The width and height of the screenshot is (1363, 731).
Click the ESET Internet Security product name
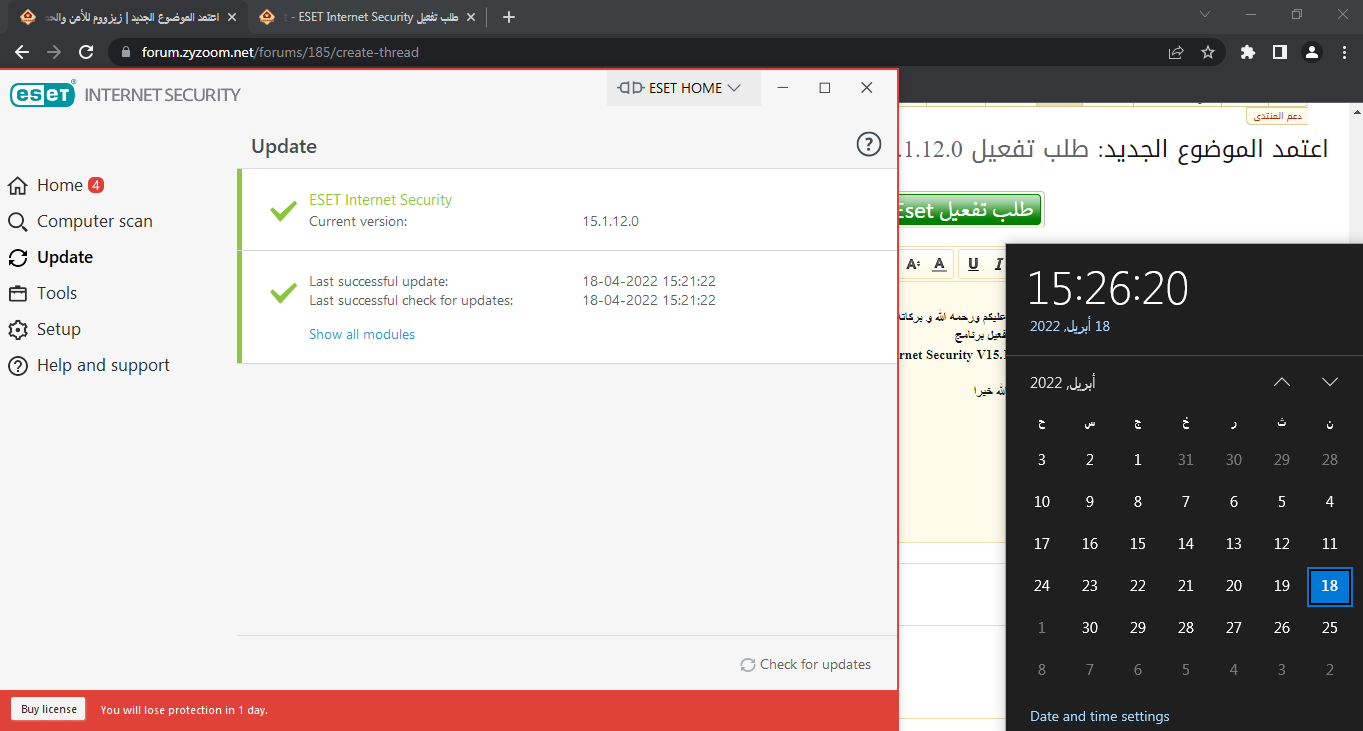[x=380, y=200]
